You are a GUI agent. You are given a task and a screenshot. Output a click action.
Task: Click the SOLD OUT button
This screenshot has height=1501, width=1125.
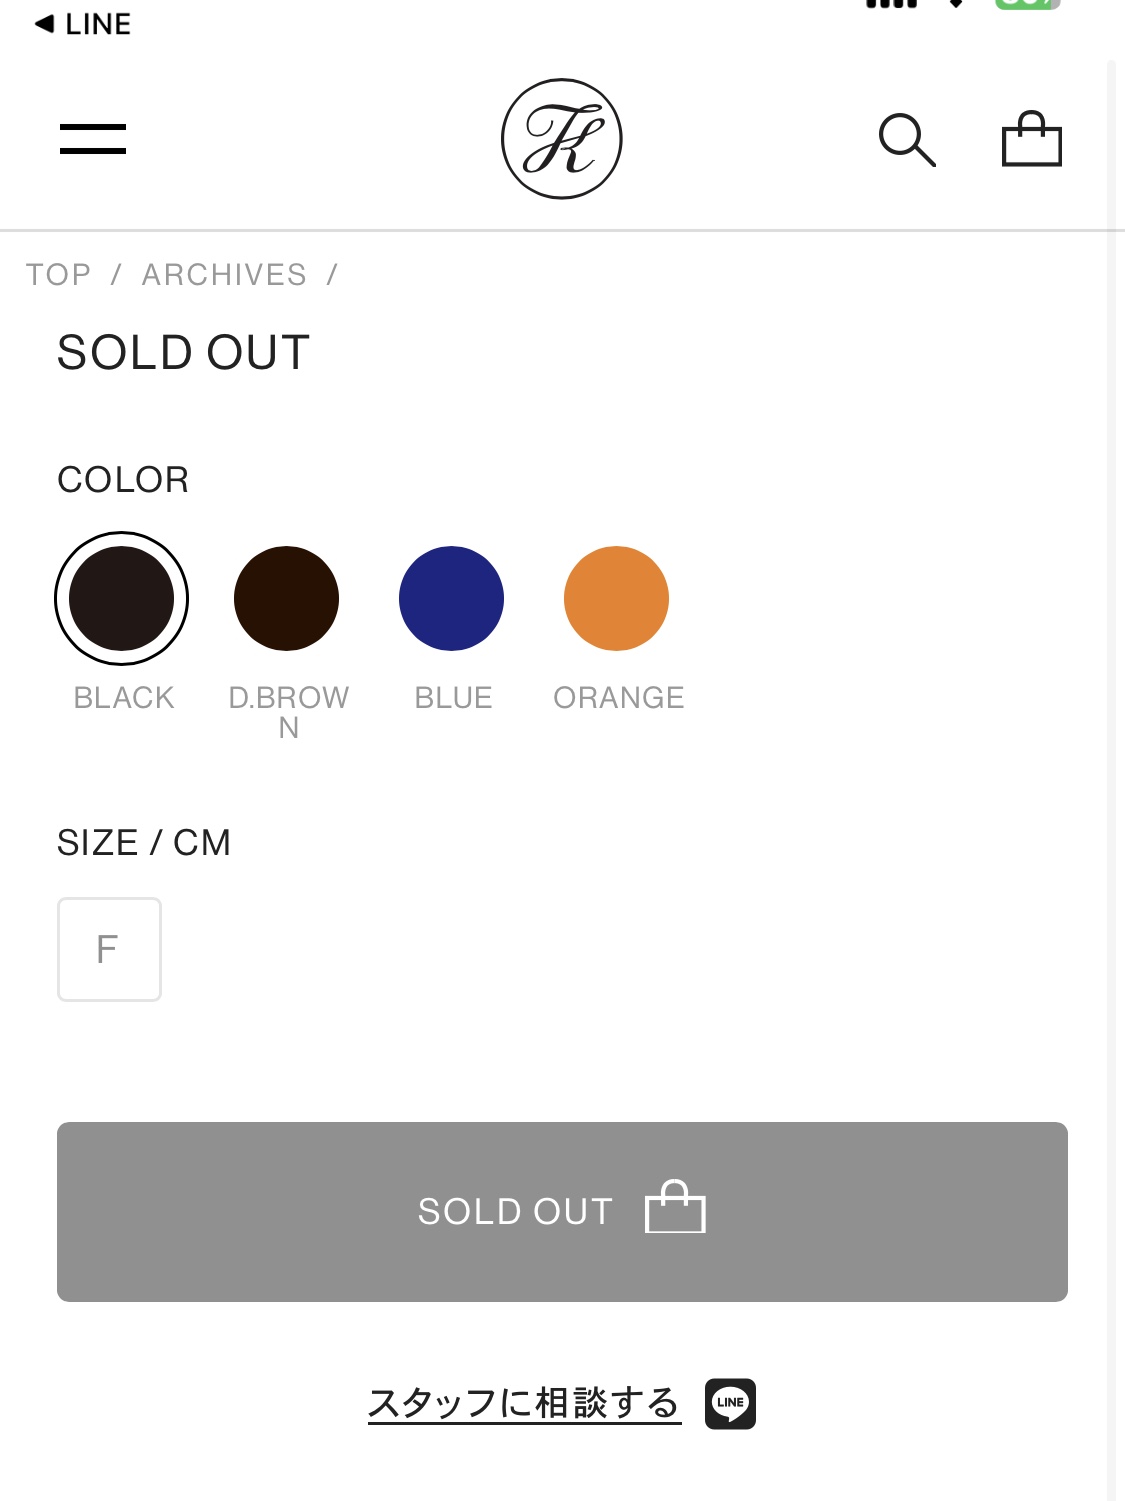tap(562, 1212)
